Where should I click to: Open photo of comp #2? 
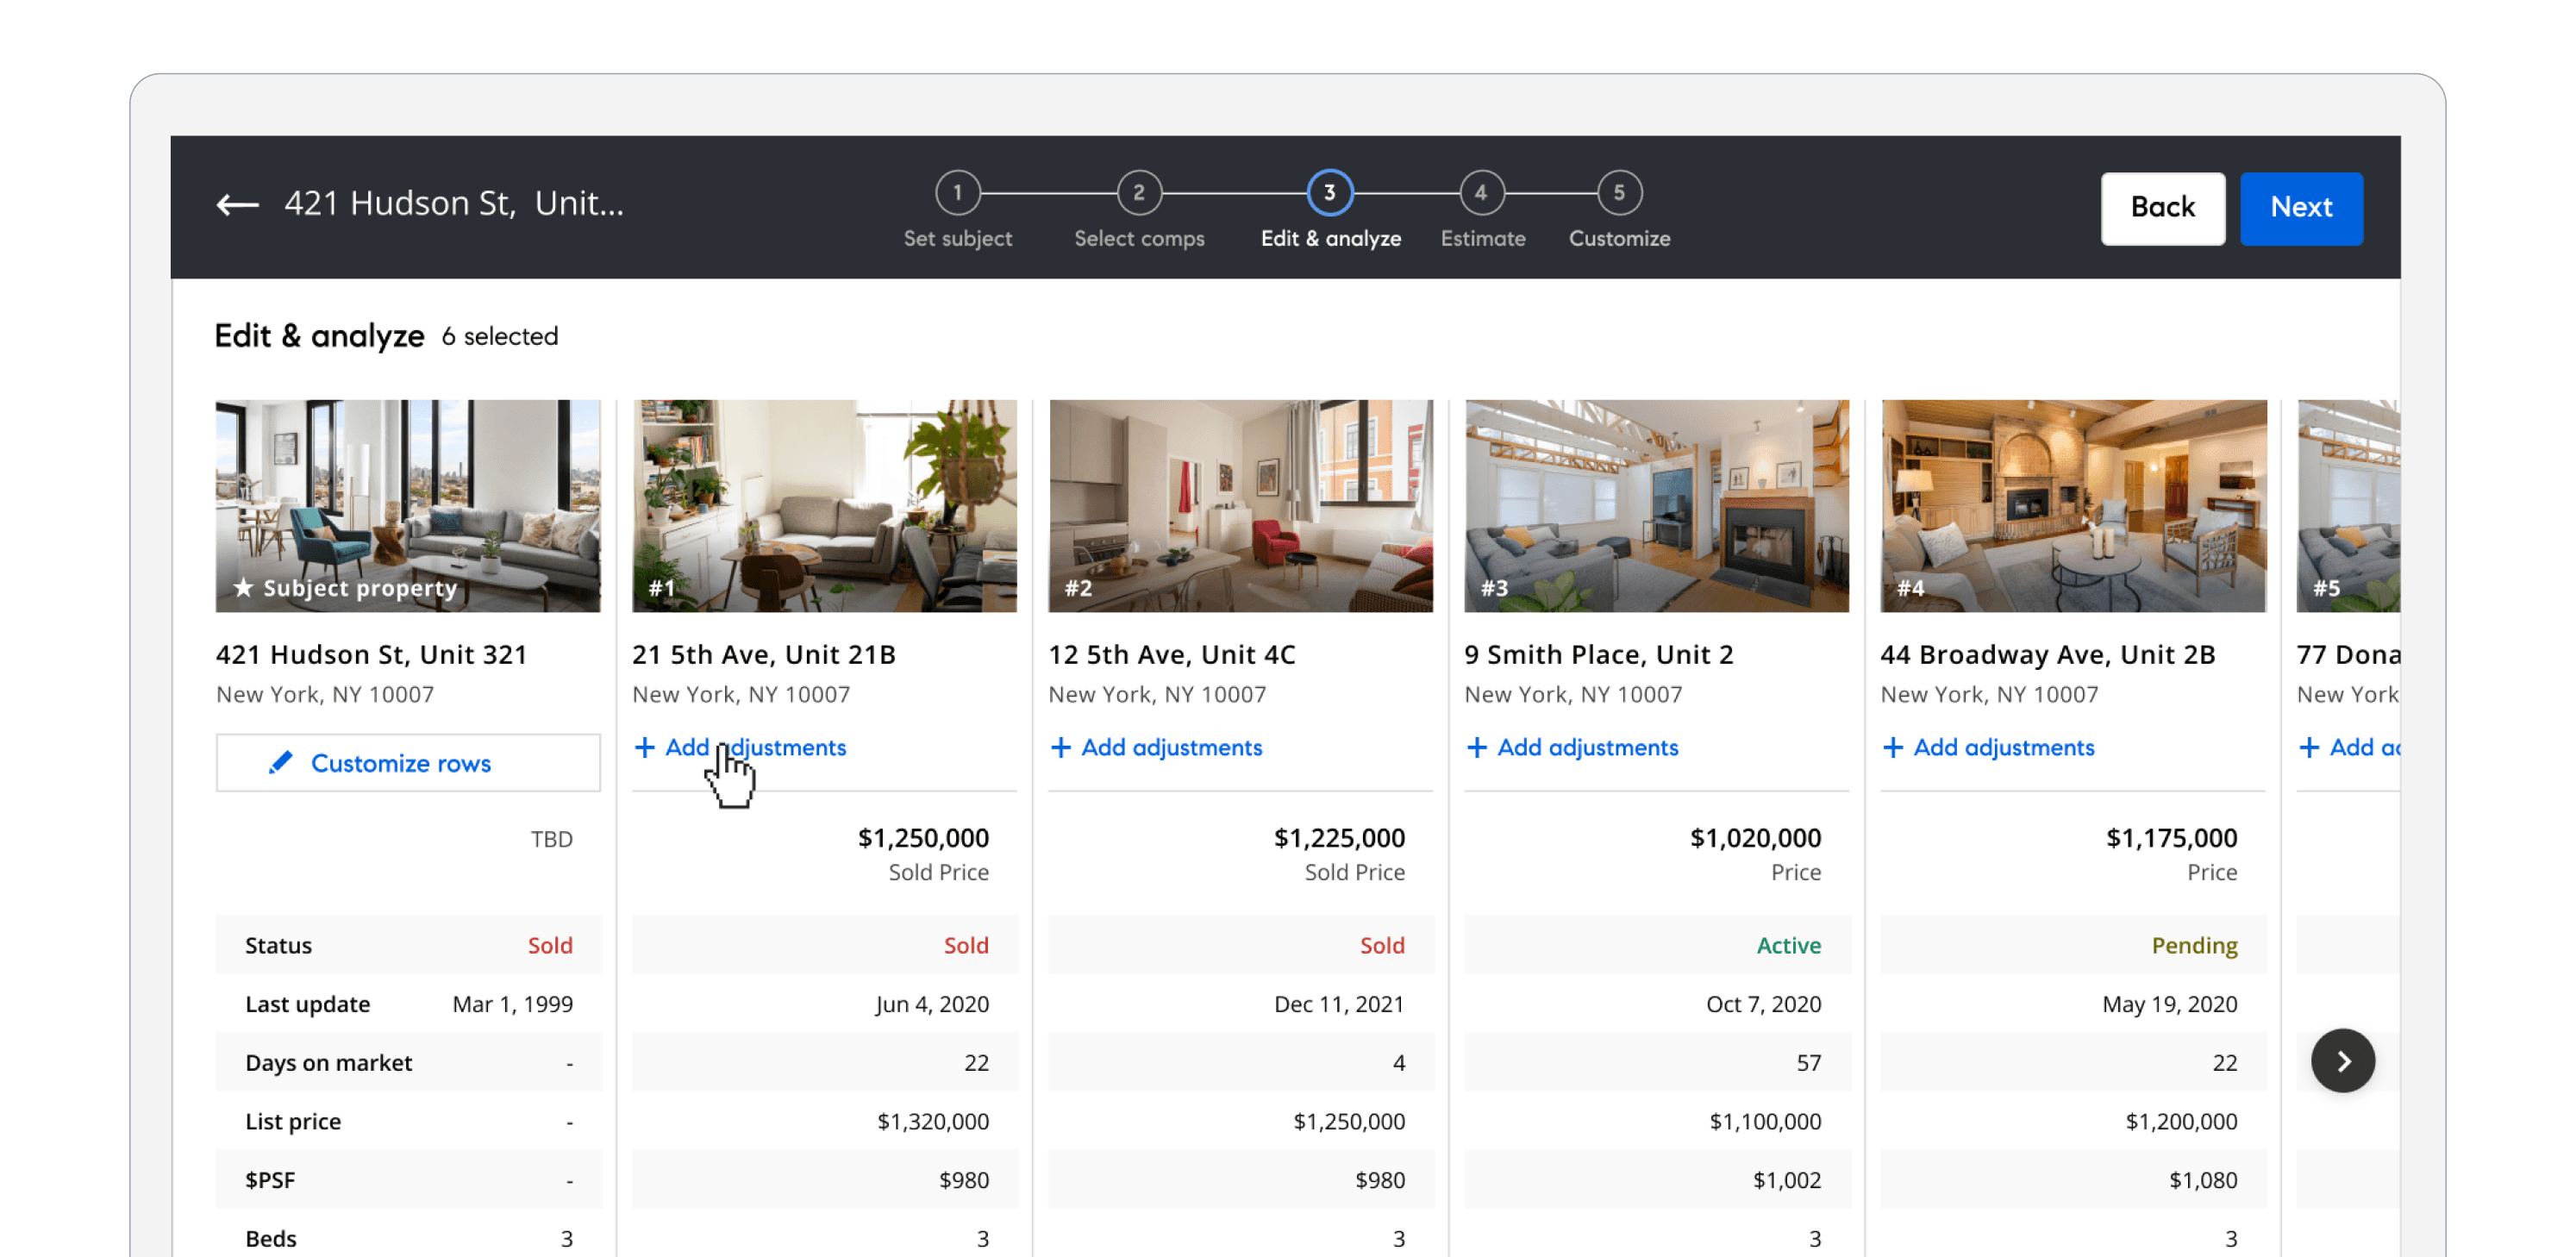click(x=1240, y=506)
